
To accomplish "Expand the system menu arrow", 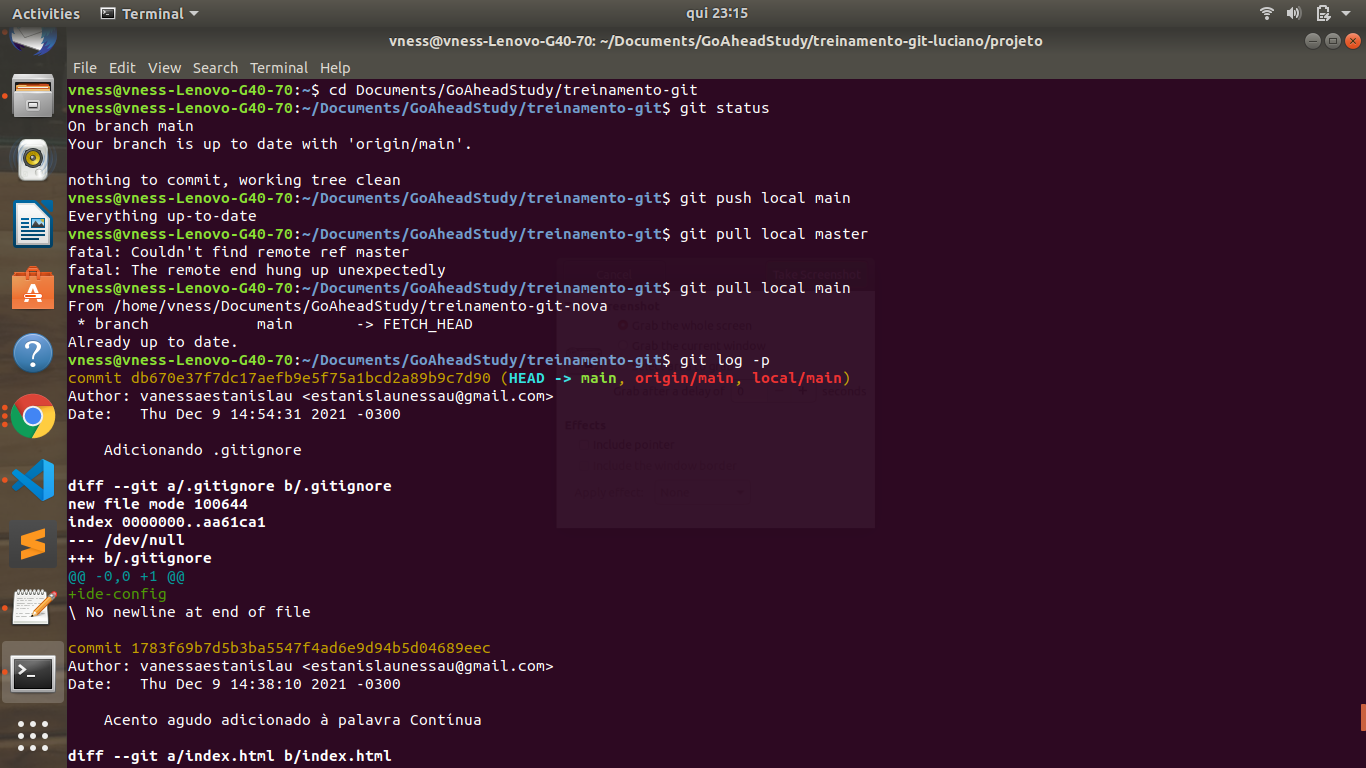I will tap(1345, 14).
